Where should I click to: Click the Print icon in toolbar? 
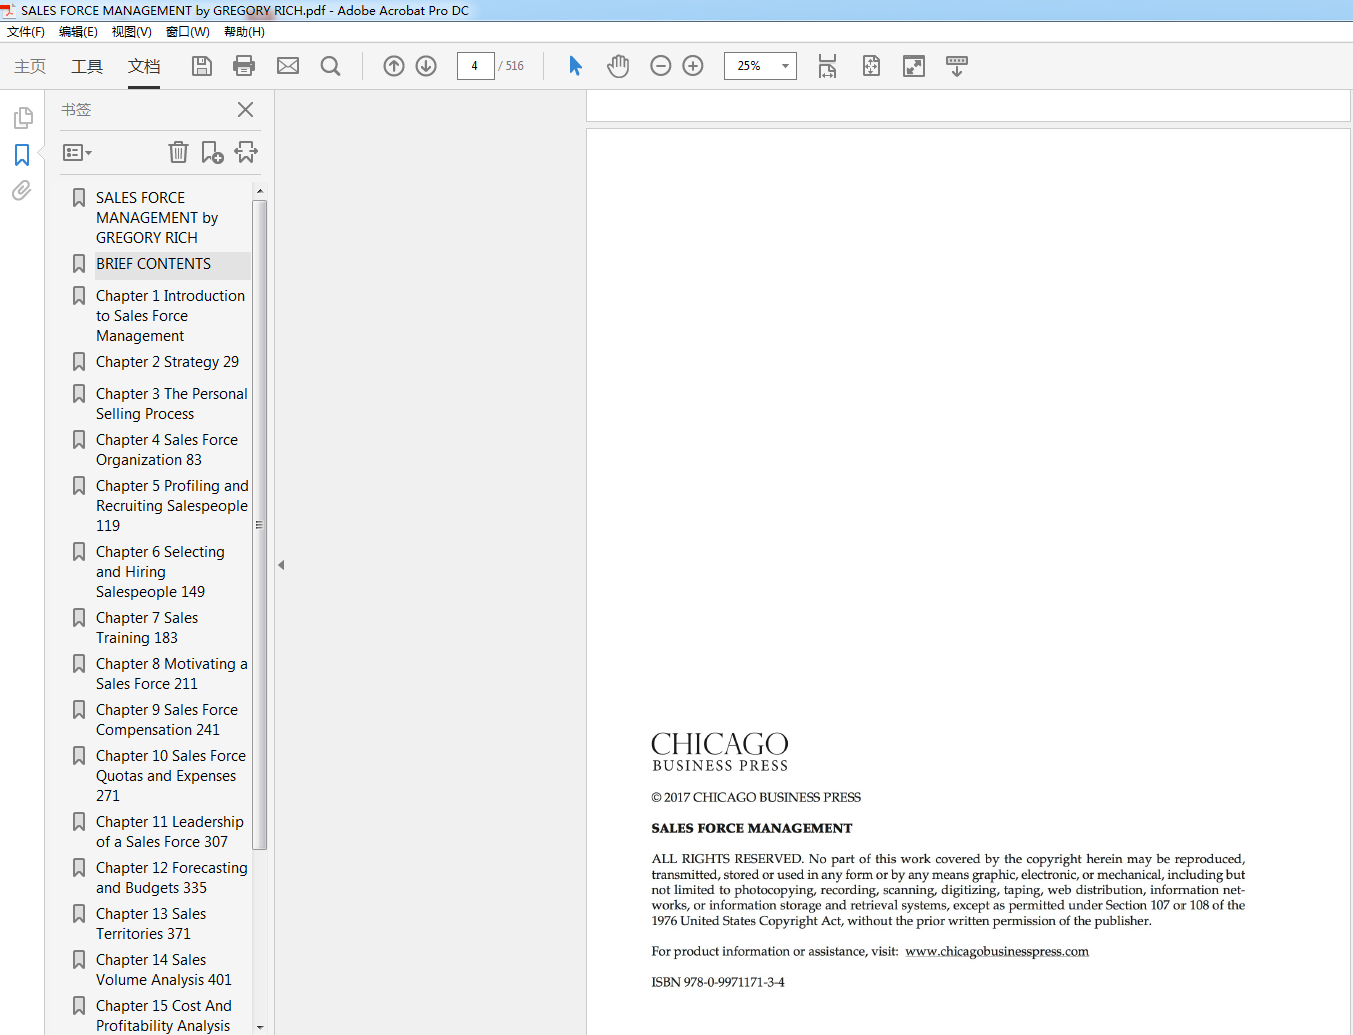click(244, 66)
